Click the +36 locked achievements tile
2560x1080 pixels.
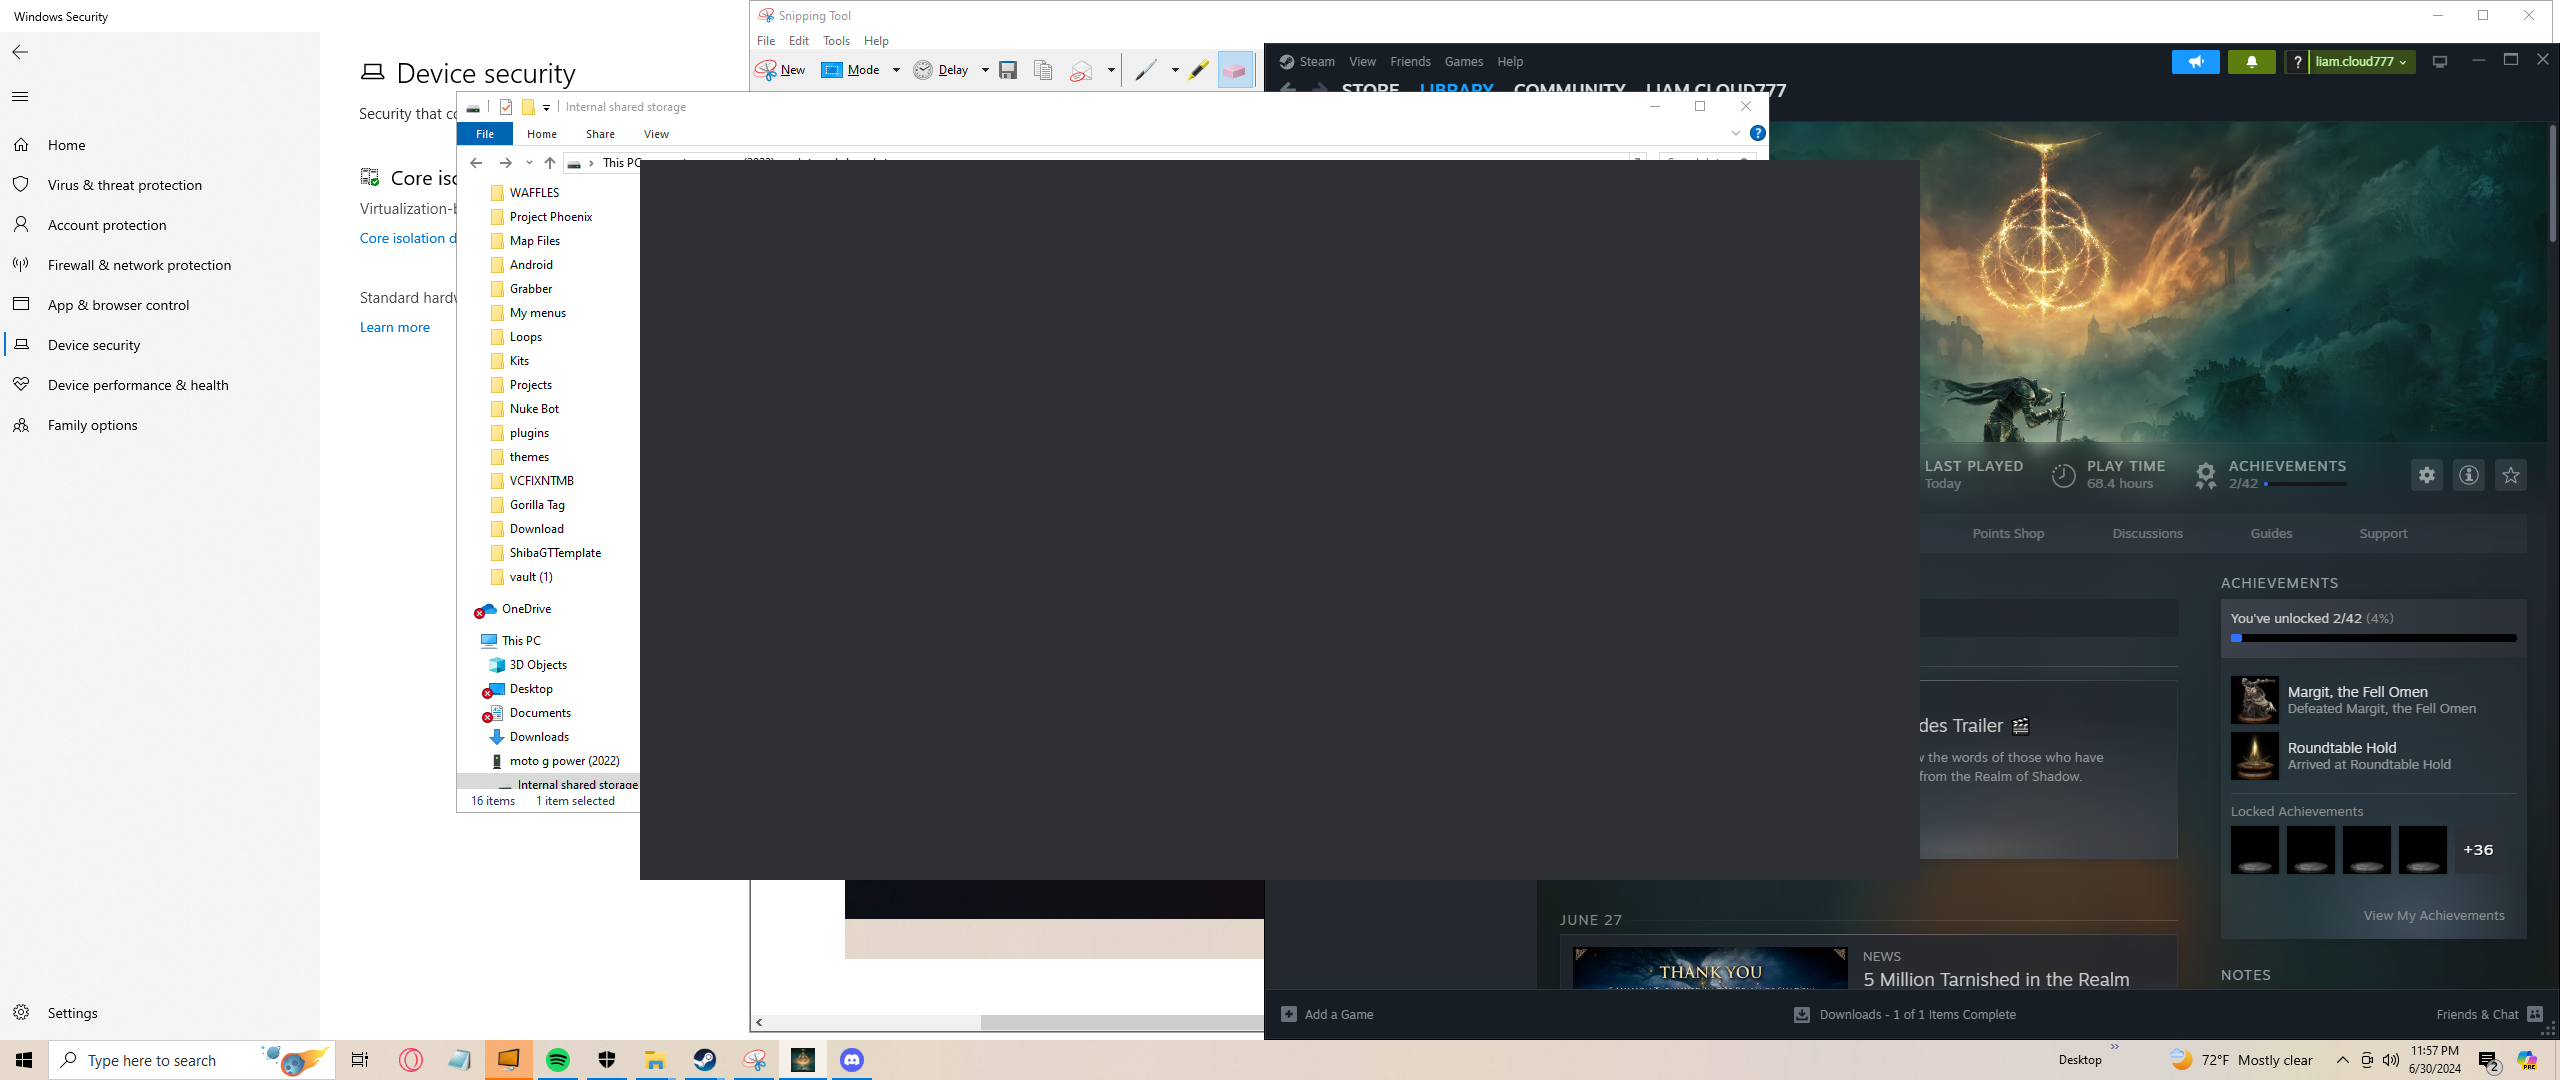(x=2478, y=850)
